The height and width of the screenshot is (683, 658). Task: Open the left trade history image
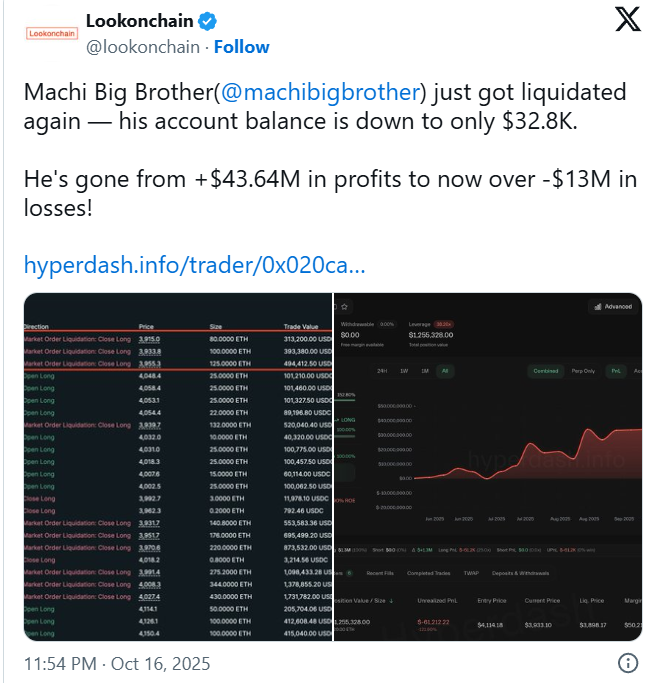click(176, 467)
